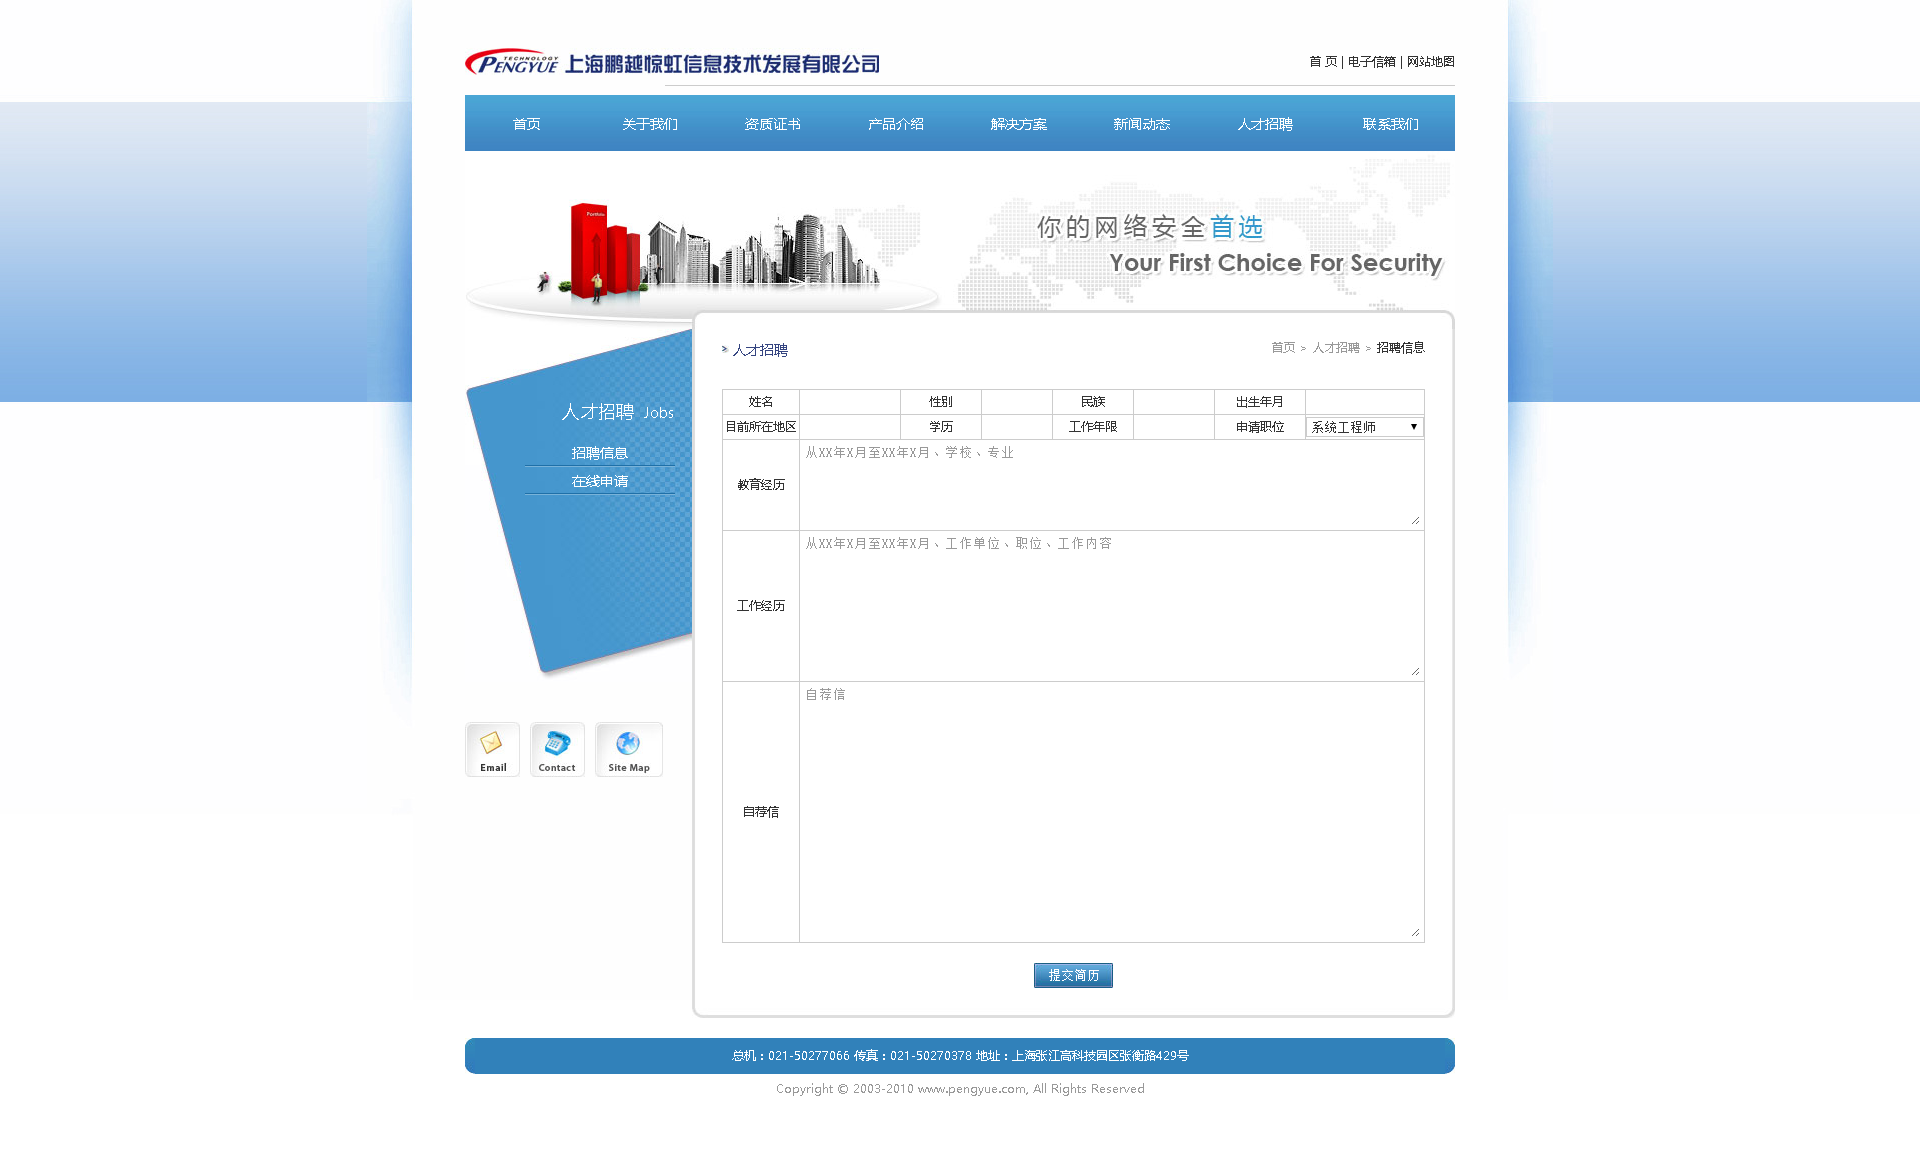Screen dimensions: 1920x1164
Task: Go to 关于我们 in the navigation bar
Action: coord(649,124)
